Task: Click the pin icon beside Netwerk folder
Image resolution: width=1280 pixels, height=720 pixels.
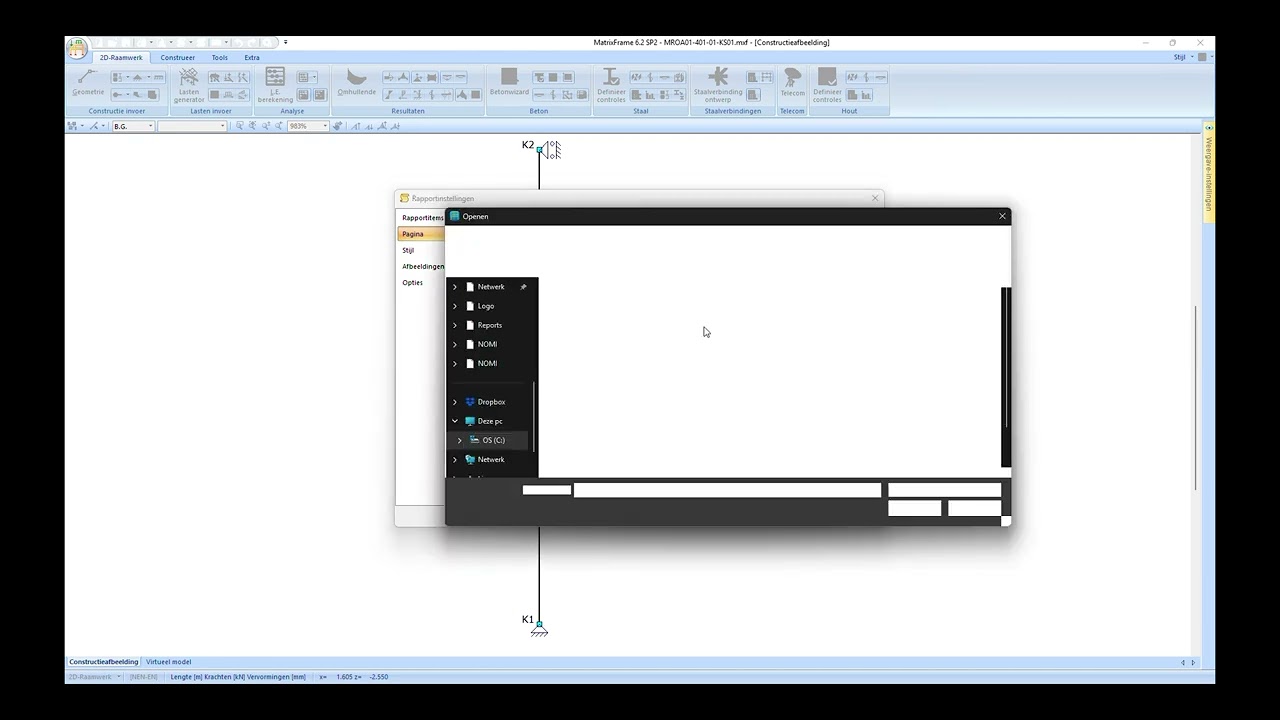Action: tap(523, 287)
